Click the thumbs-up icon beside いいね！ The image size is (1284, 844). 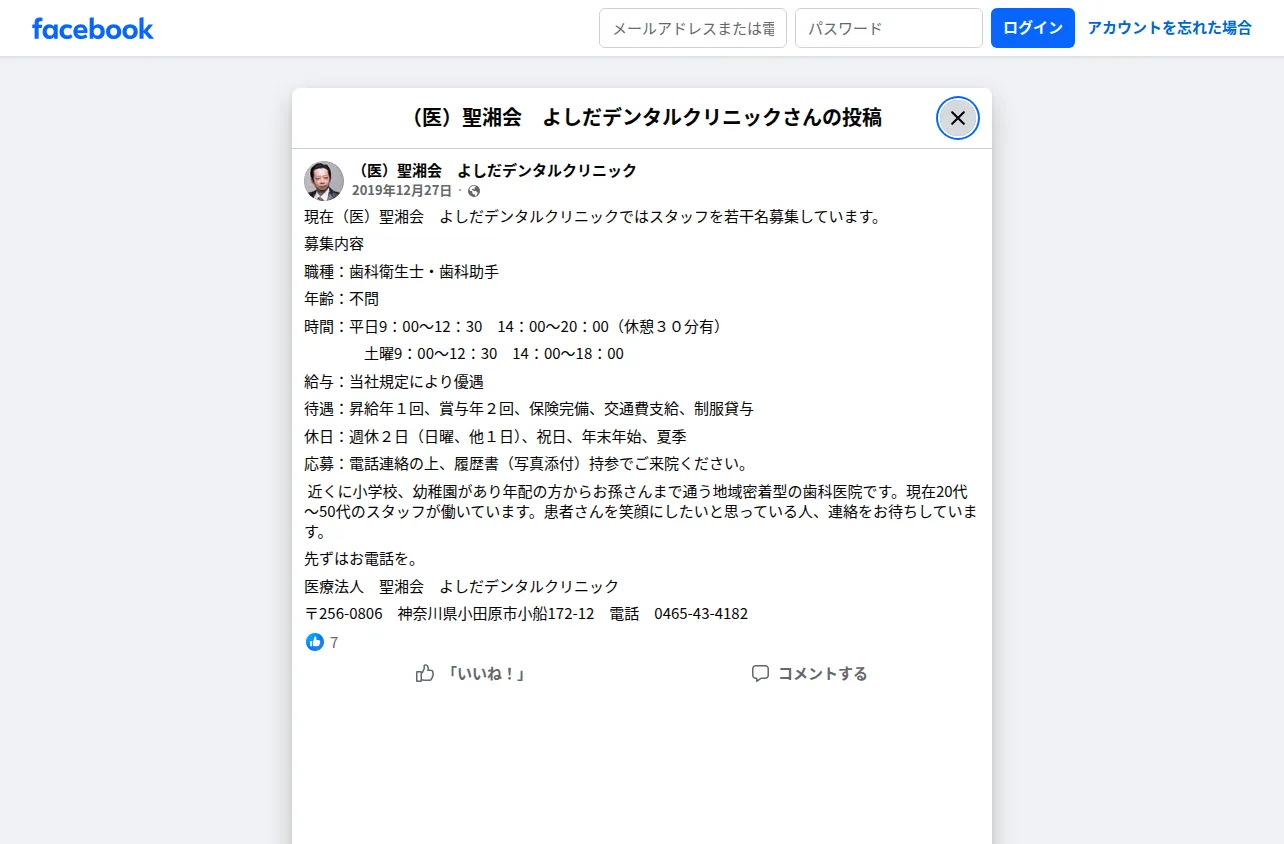click(425, 673)
